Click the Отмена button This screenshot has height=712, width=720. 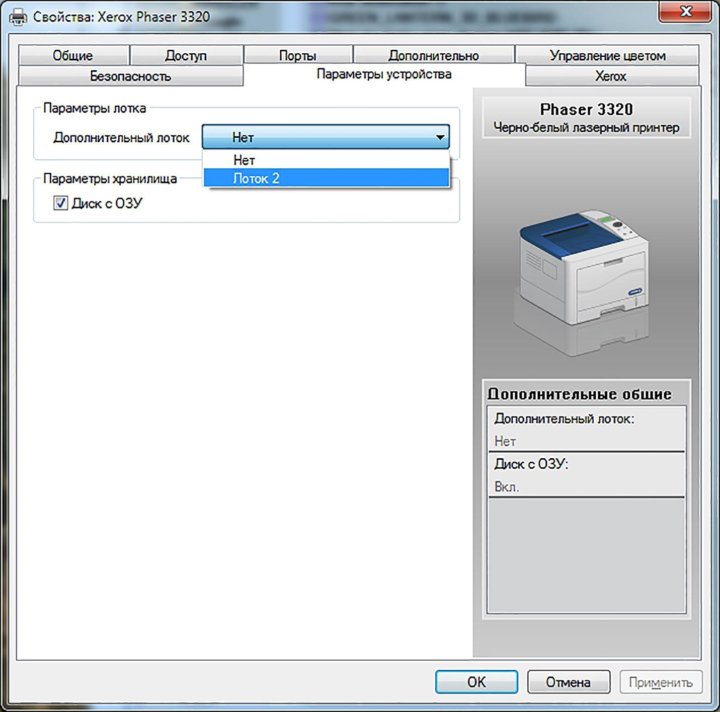tap(568, 683)
